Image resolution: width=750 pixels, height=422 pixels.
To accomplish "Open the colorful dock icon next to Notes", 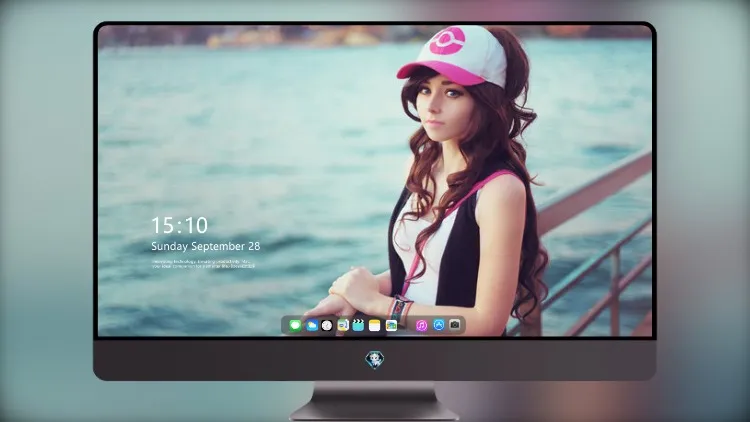I will 391,325.
